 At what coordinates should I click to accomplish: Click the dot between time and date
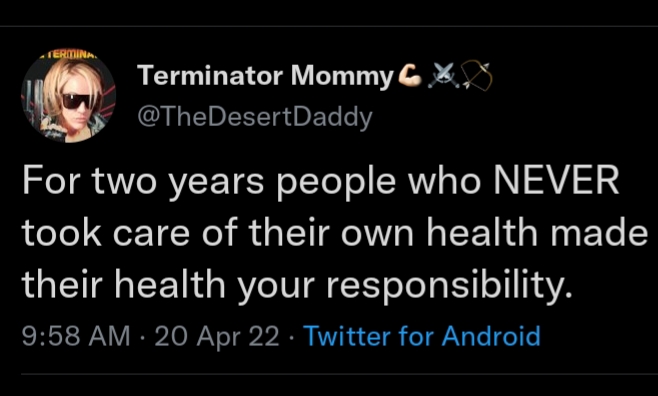click(x=143, y=337)
